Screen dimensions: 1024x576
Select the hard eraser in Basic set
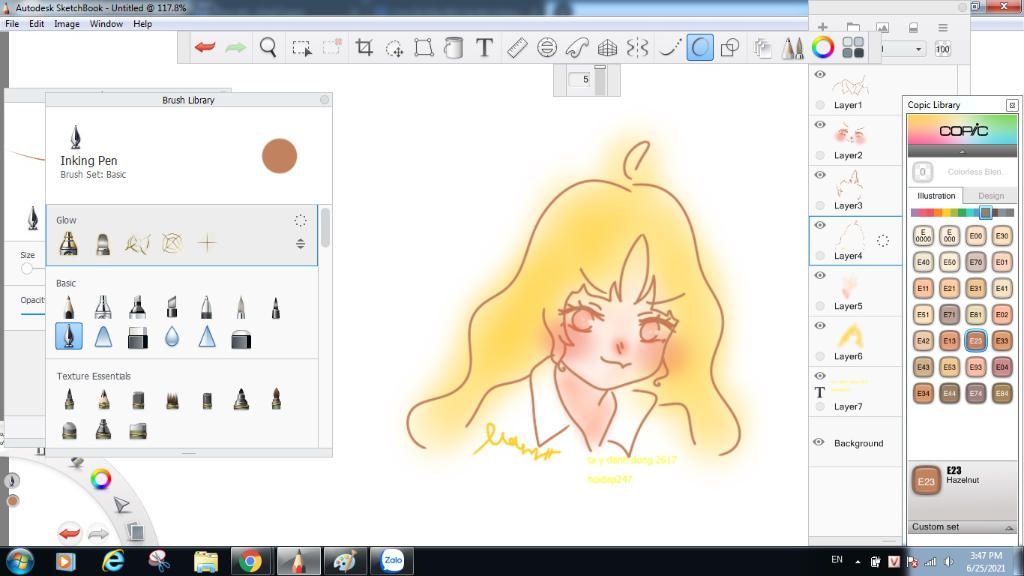pos(137,338)
